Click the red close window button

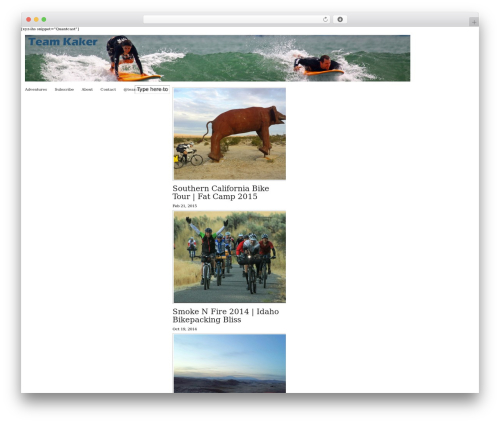(x=29, y=19)
